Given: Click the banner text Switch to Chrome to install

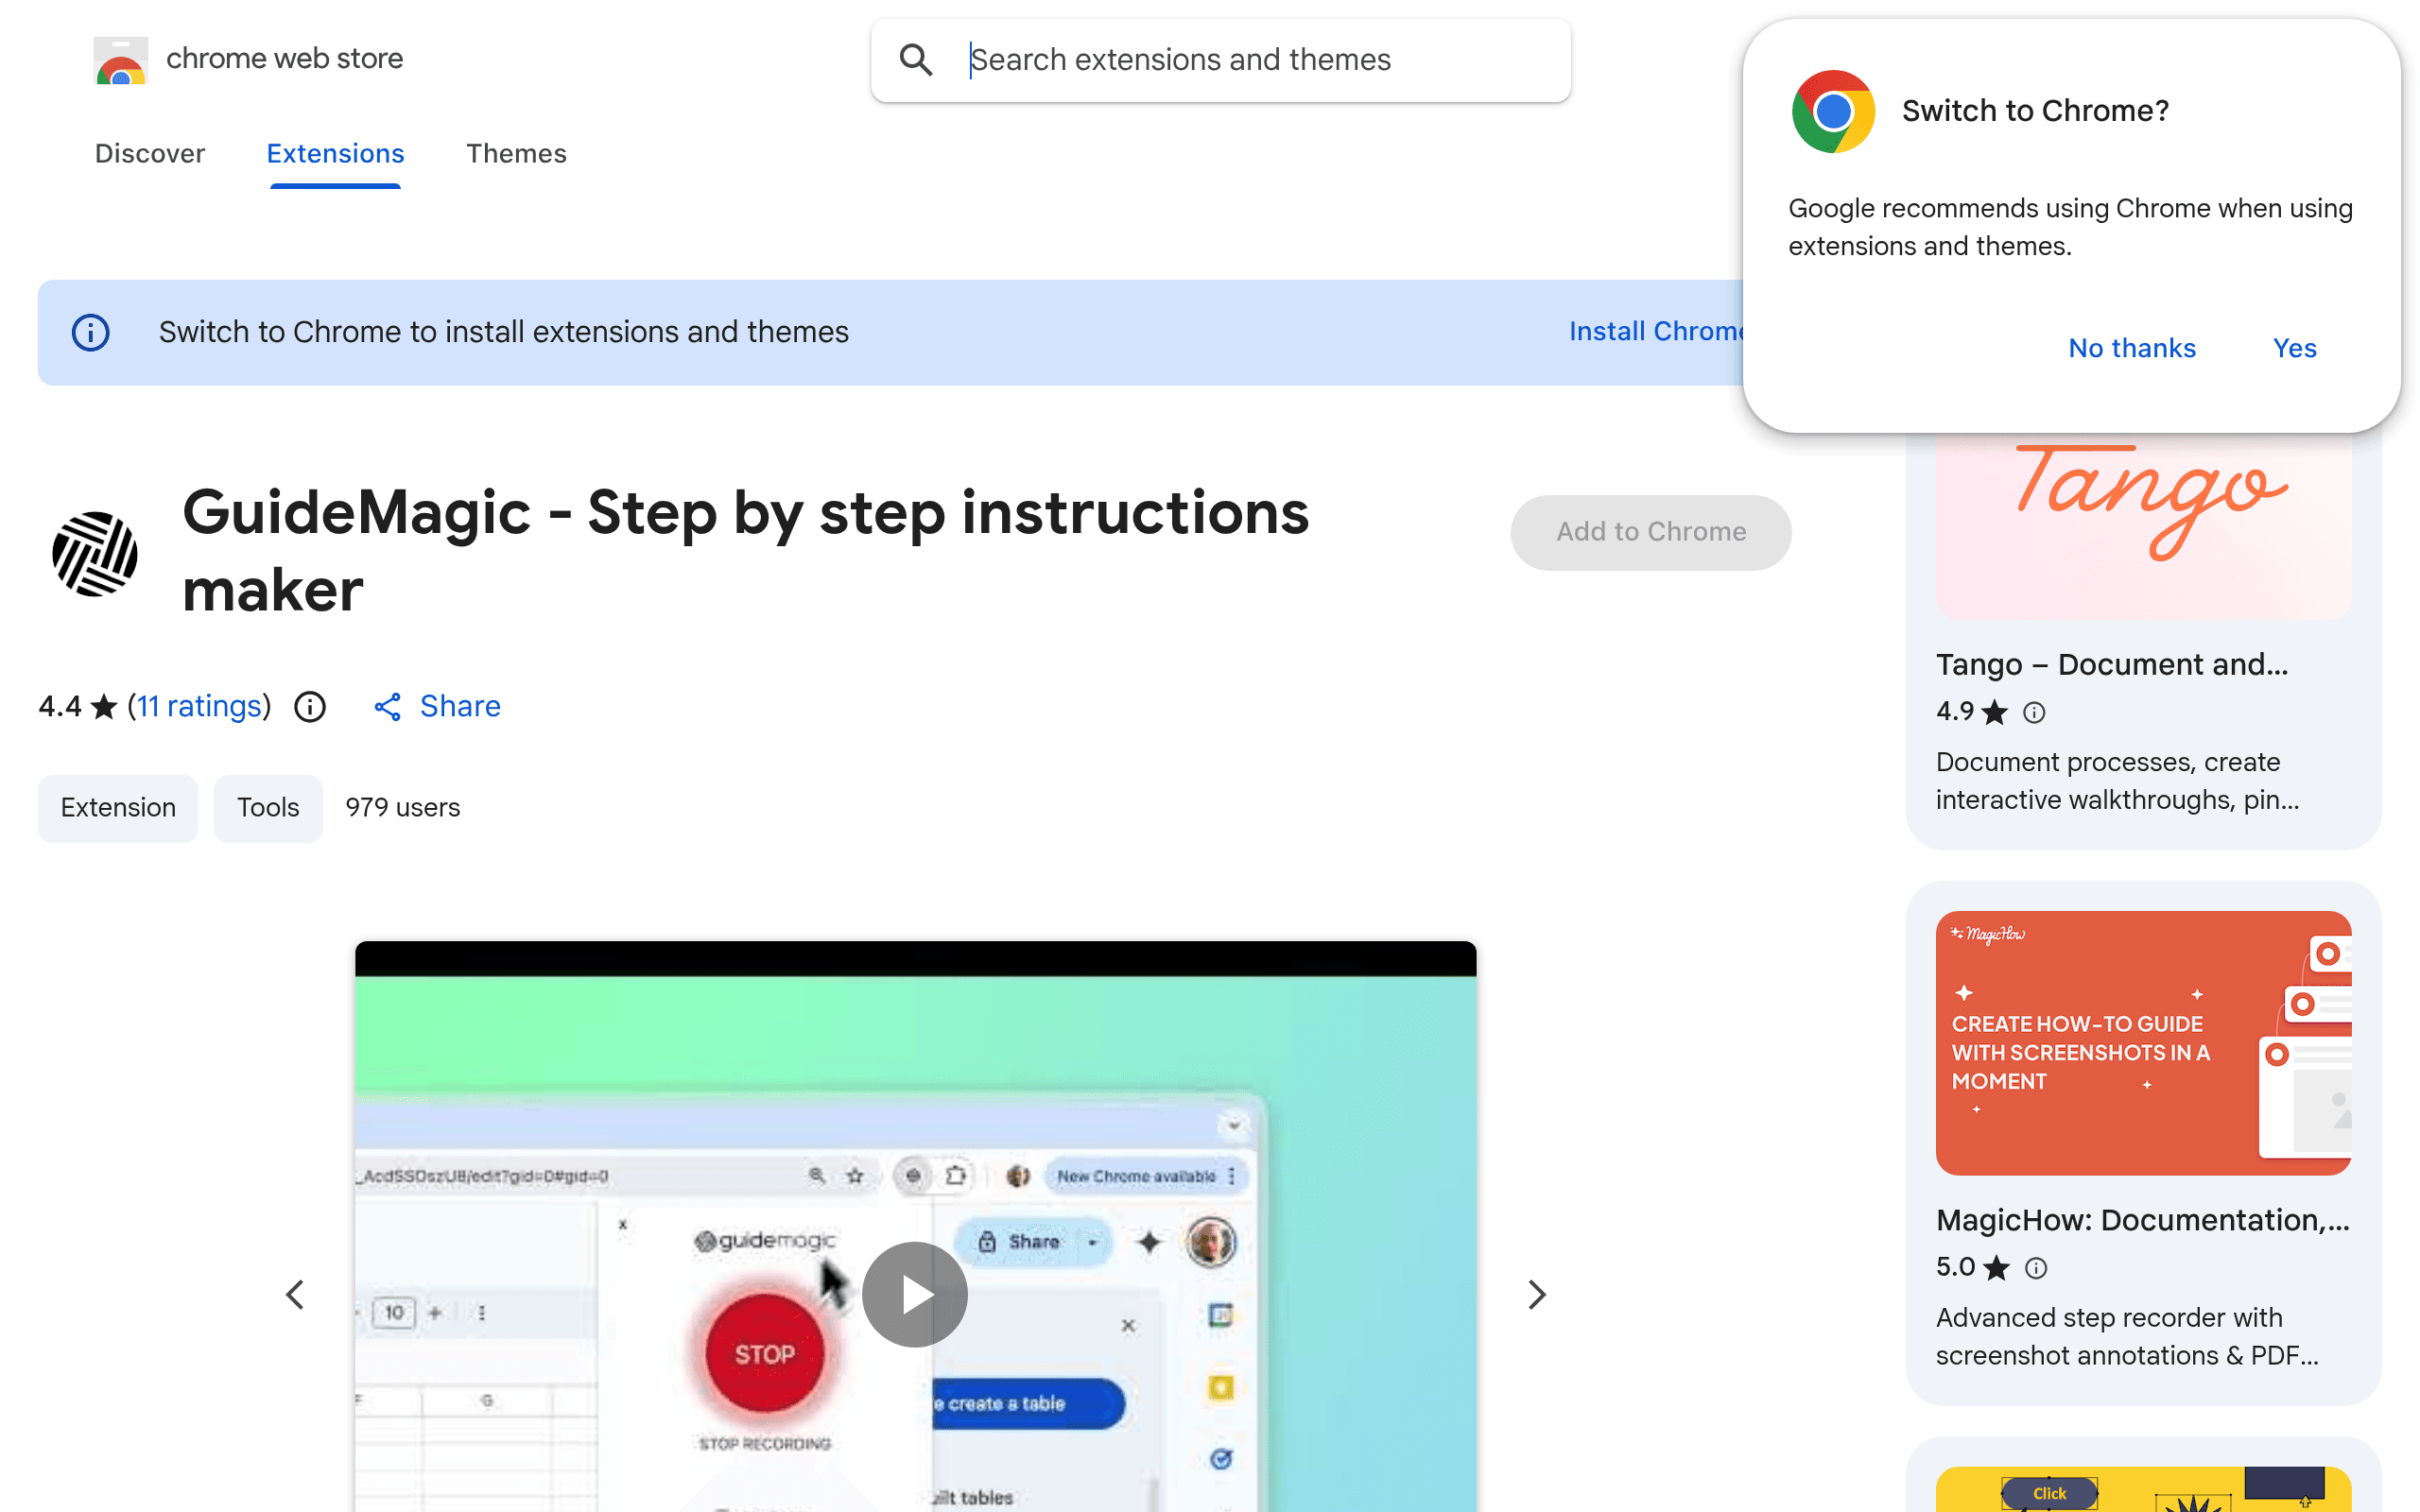Looking at the screenshot, I should [x=504, y=332].
